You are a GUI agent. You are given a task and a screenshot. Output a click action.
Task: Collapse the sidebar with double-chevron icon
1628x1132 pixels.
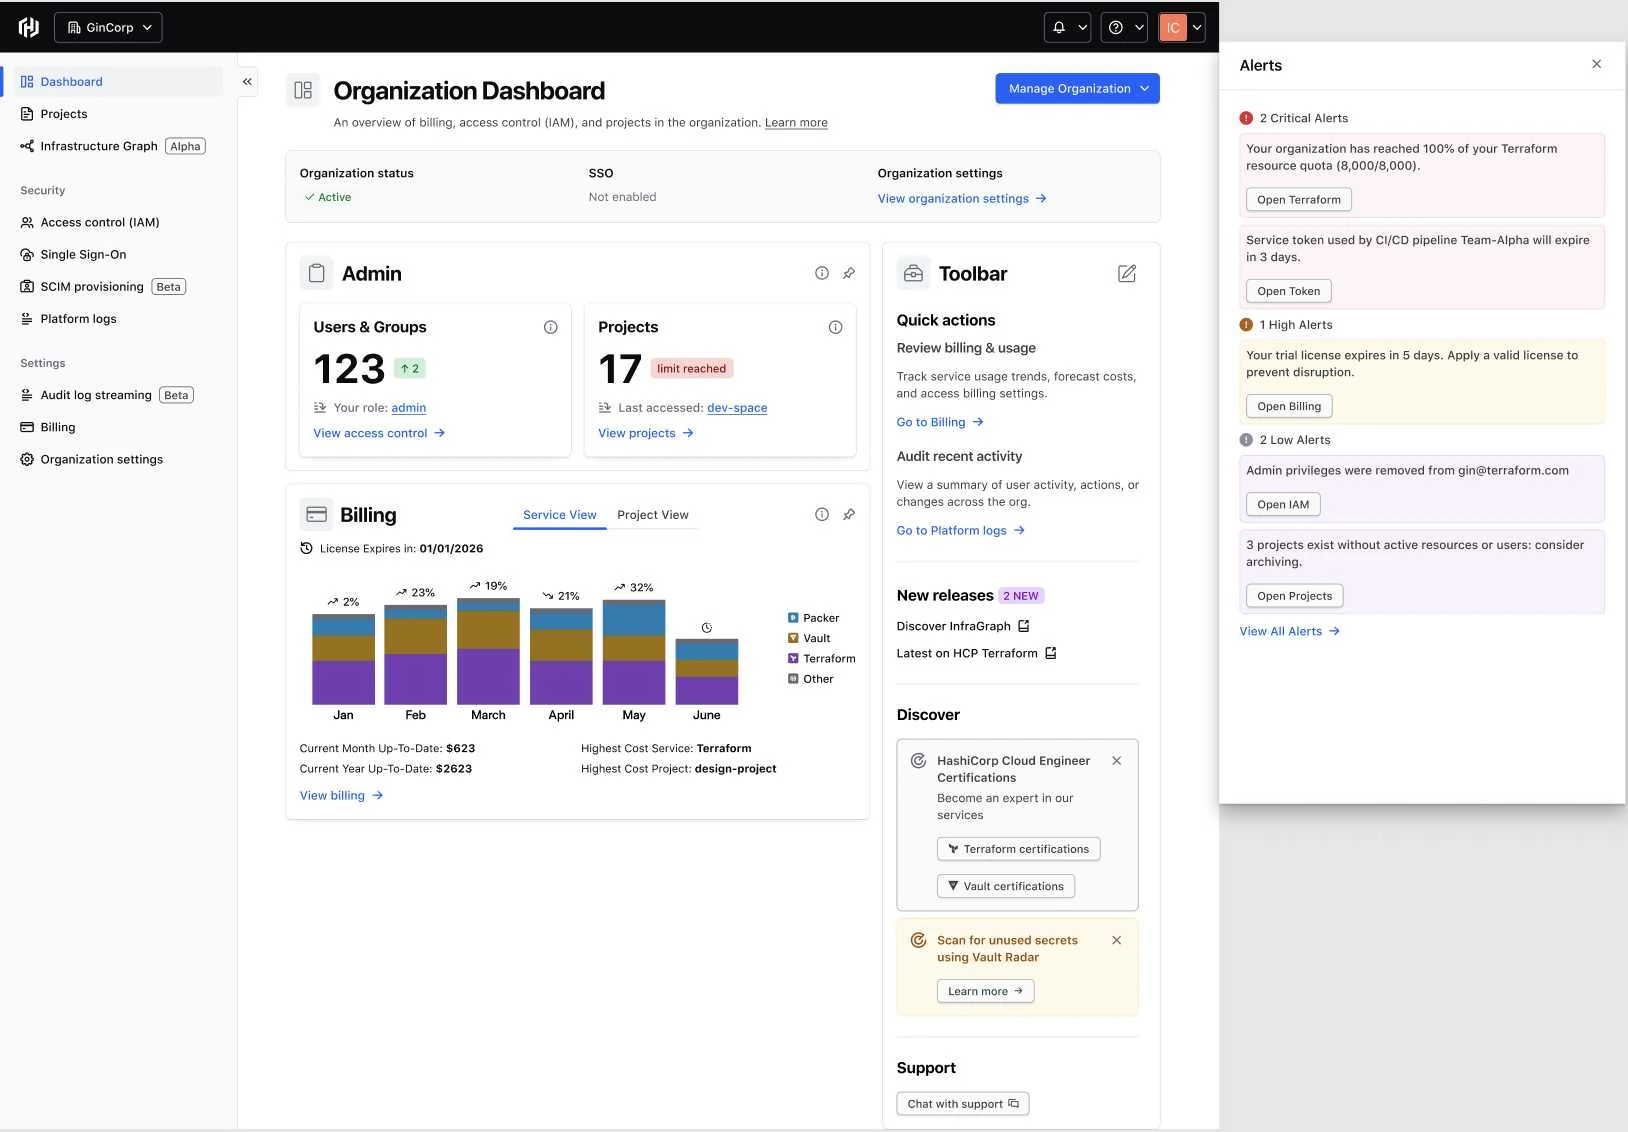(x=247, y=82)
